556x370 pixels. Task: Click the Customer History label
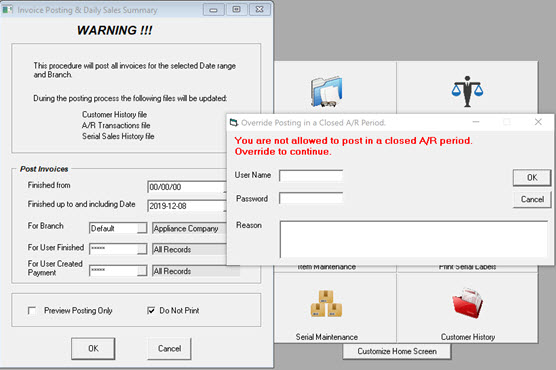coord(468,337)
